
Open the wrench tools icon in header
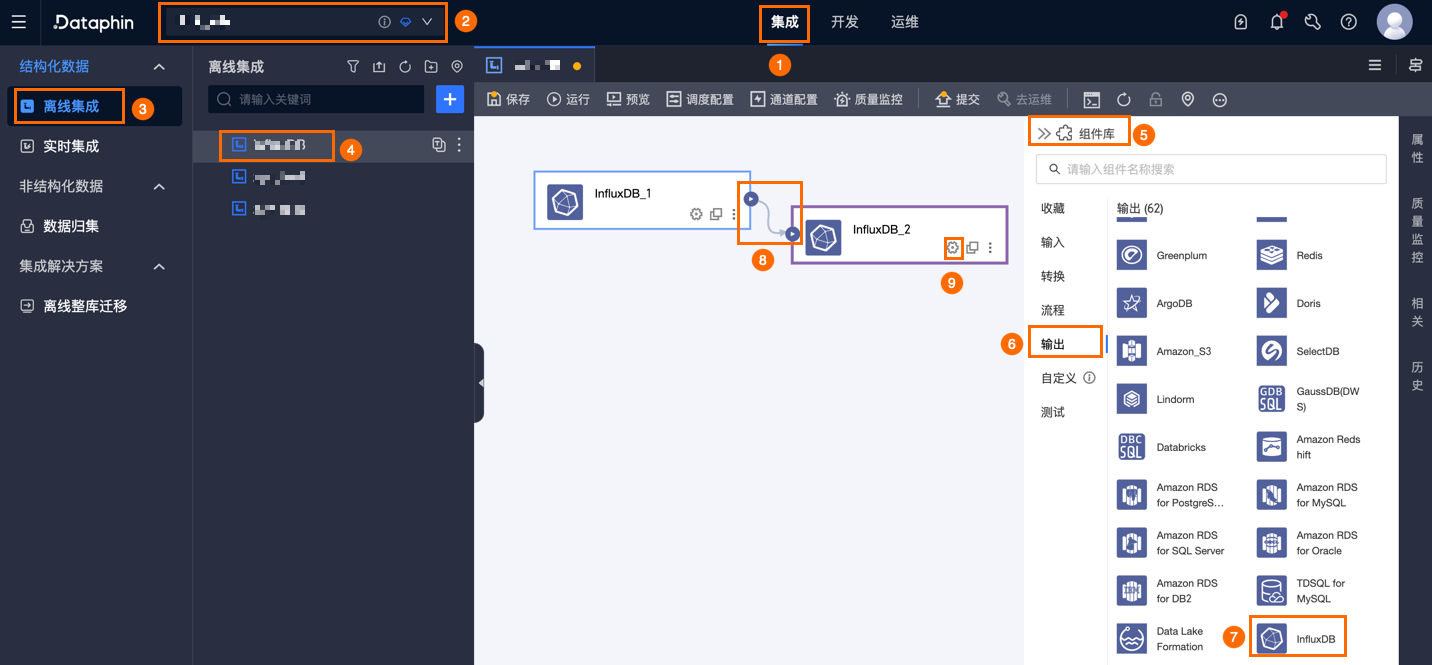click(x=1313, y=22)
